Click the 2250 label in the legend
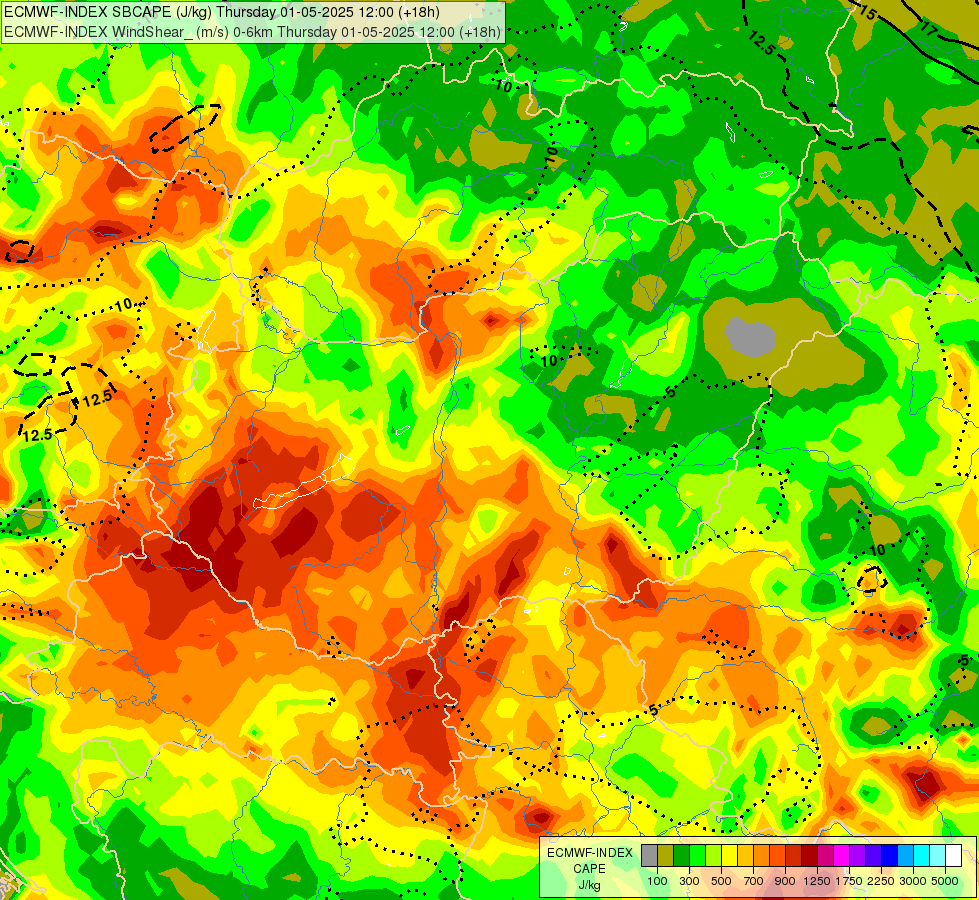The height and width of the screenshot is (900, 979). click(881, 881)
